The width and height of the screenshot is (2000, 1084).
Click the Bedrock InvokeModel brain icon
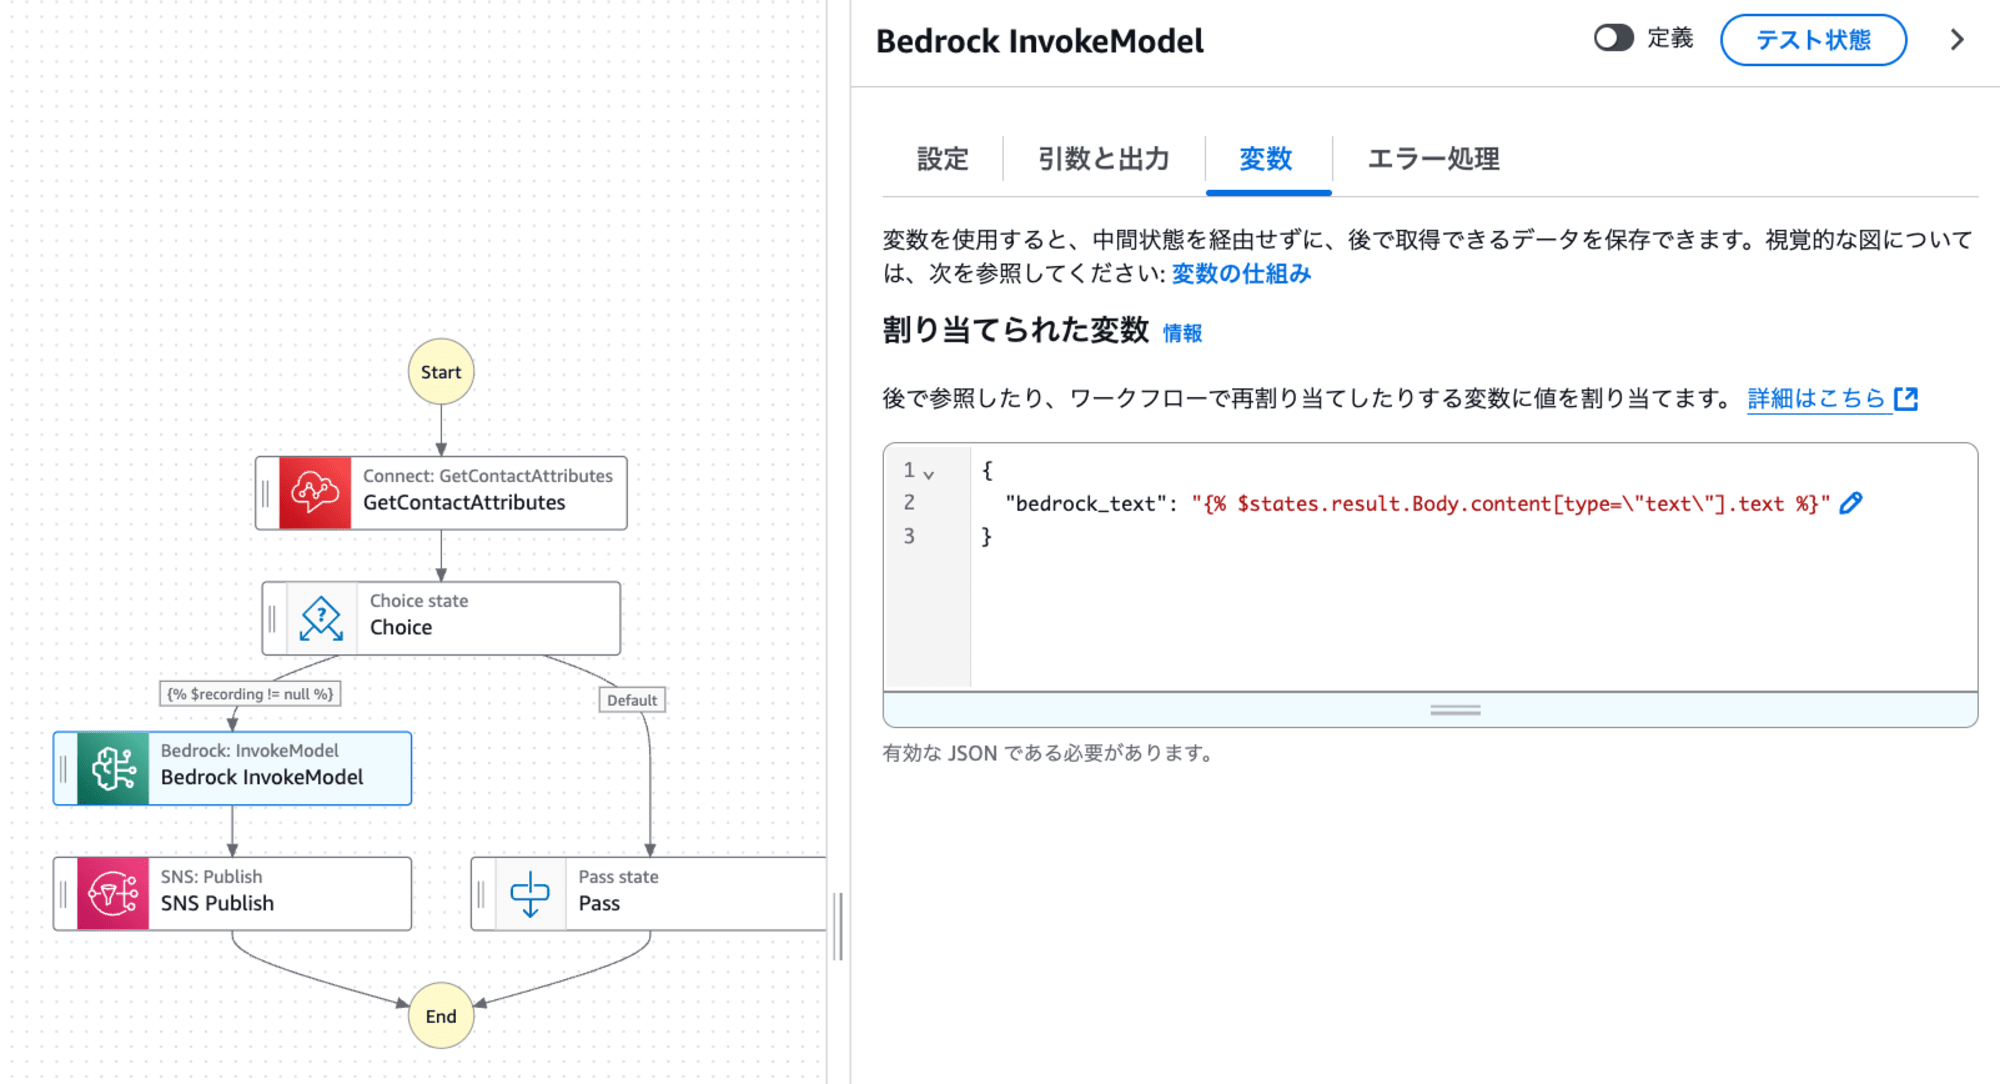coord(113,768)
